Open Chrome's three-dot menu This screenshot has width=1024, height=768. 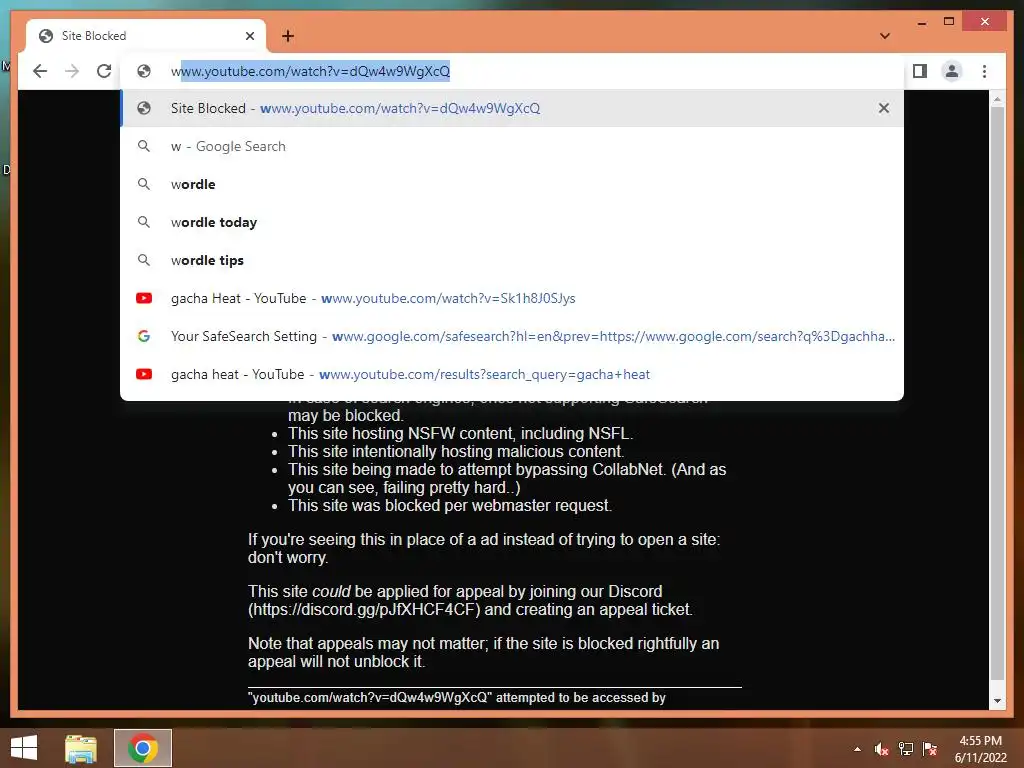pos(984,71)
